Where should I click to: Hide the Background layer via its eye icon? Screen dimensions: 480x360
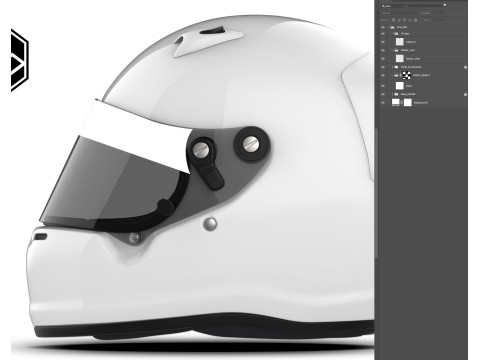(x=383, y=103)
